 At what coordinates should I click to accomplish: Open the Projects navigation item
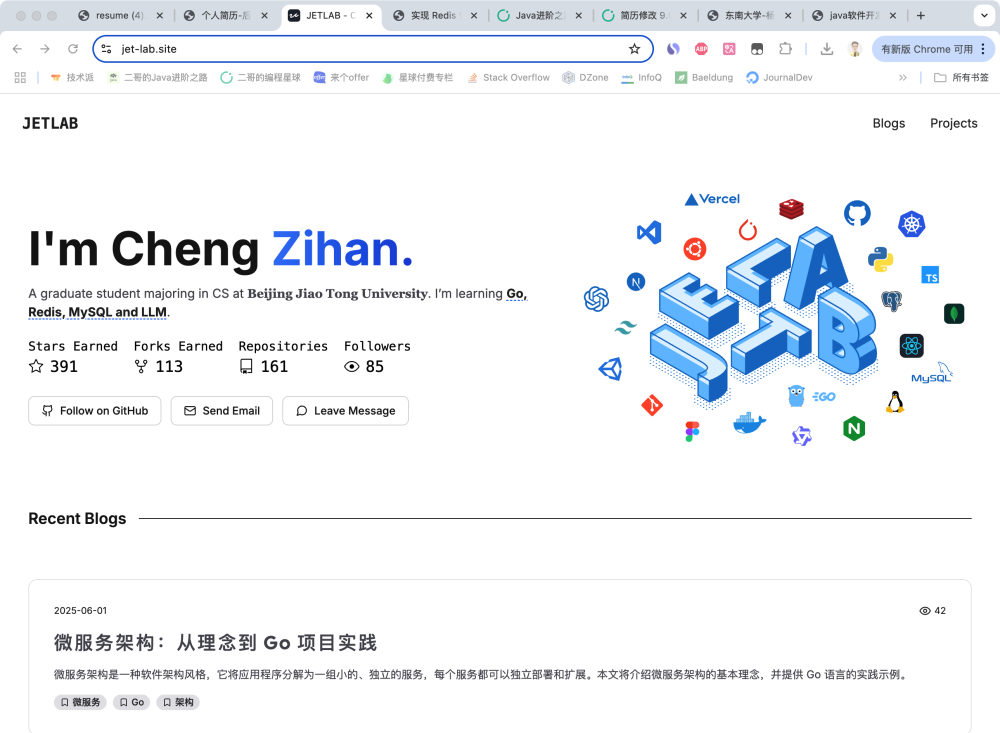(953, 123)
